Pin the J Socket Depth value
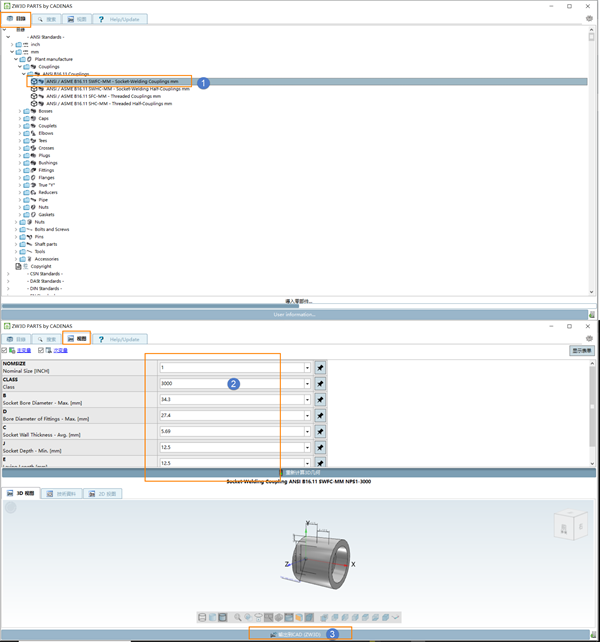 (320, 448)
